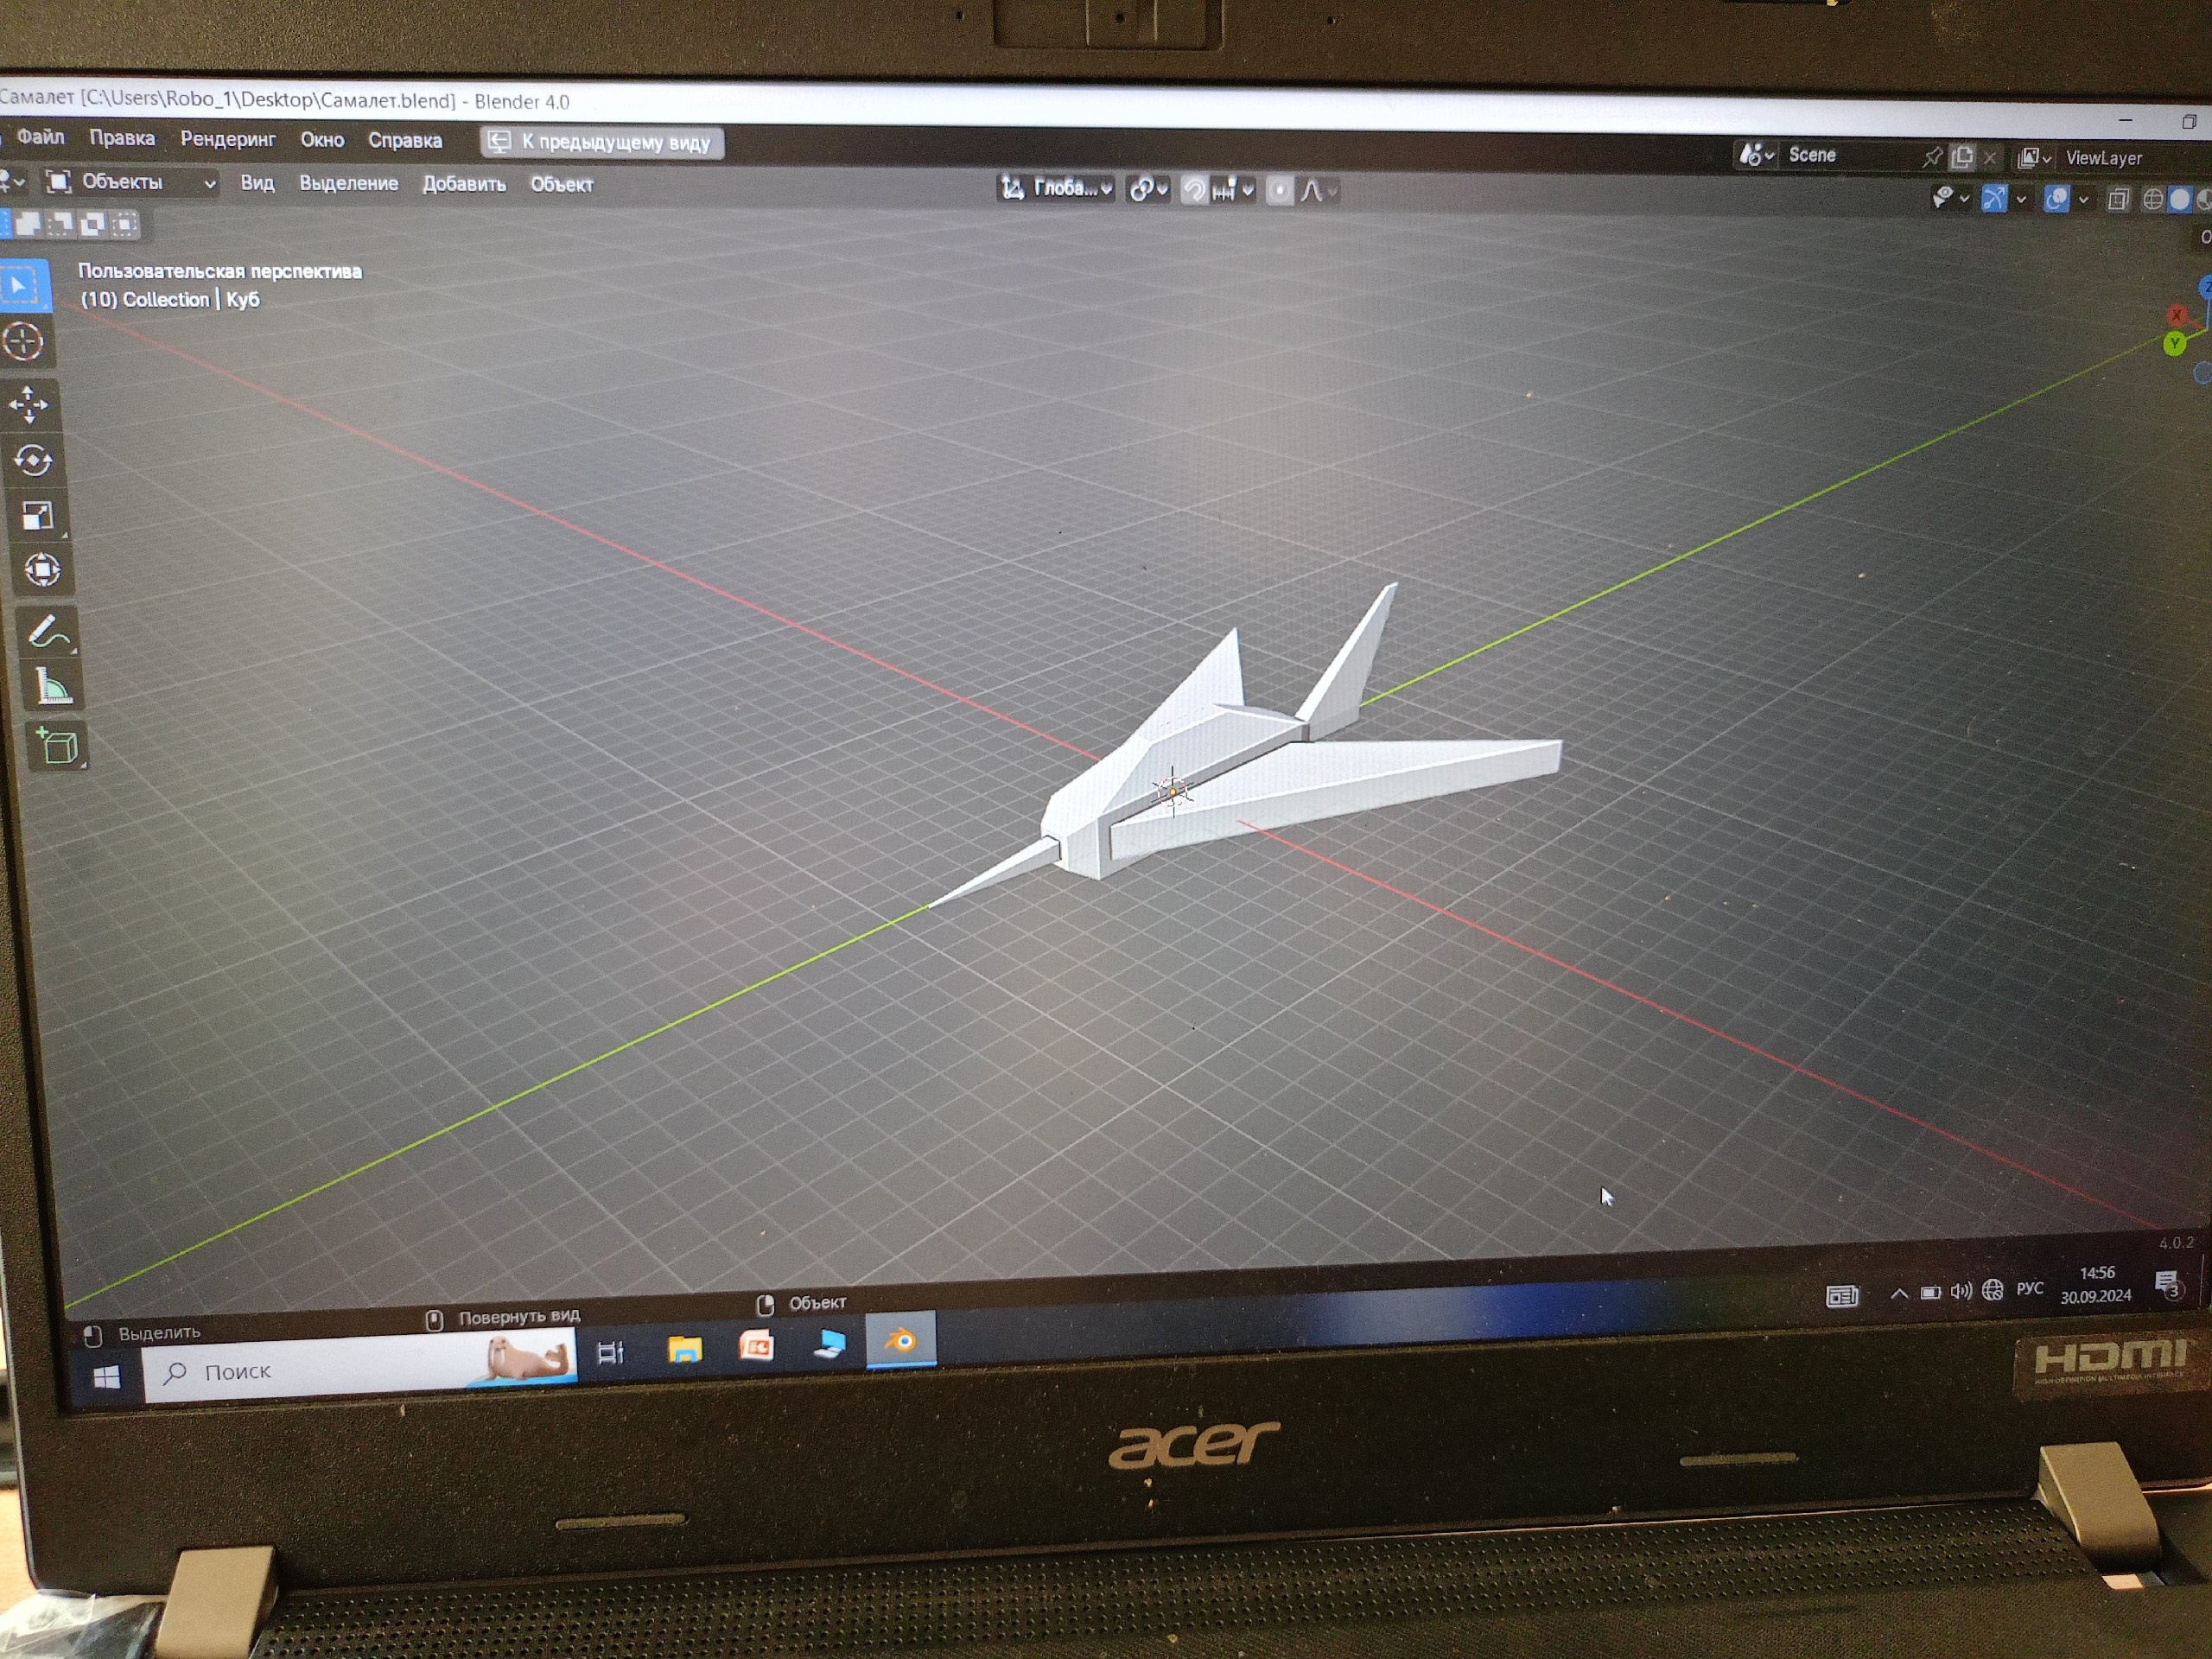Click the Поиск taskbar search field
2212x1659 pixels.
[360, 1366]
